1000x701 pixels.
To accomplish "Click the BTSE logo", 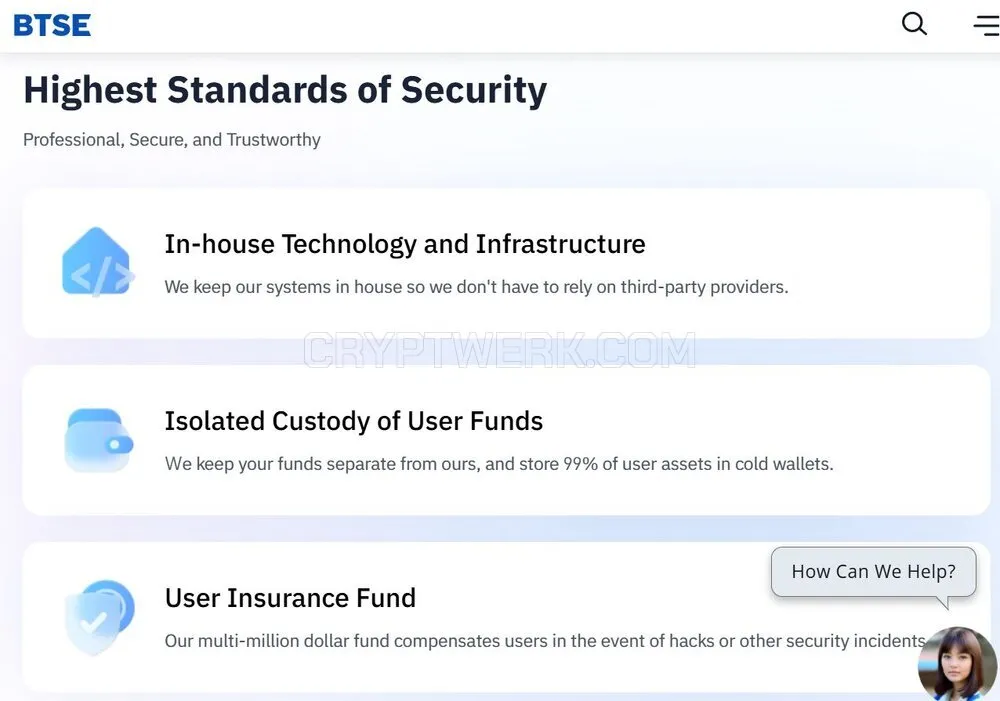I will [52, 26].
